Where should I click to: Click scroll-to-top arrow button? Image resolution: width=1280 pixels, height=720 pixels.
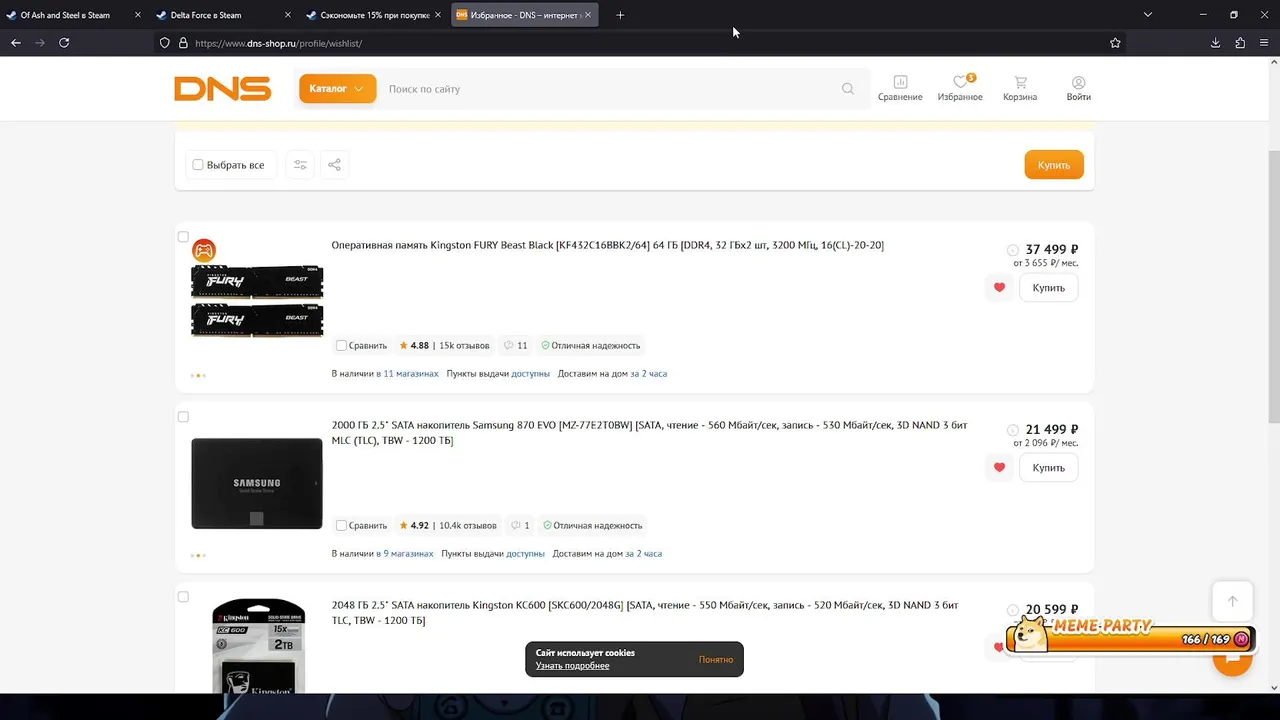[x=1232, y=601]
